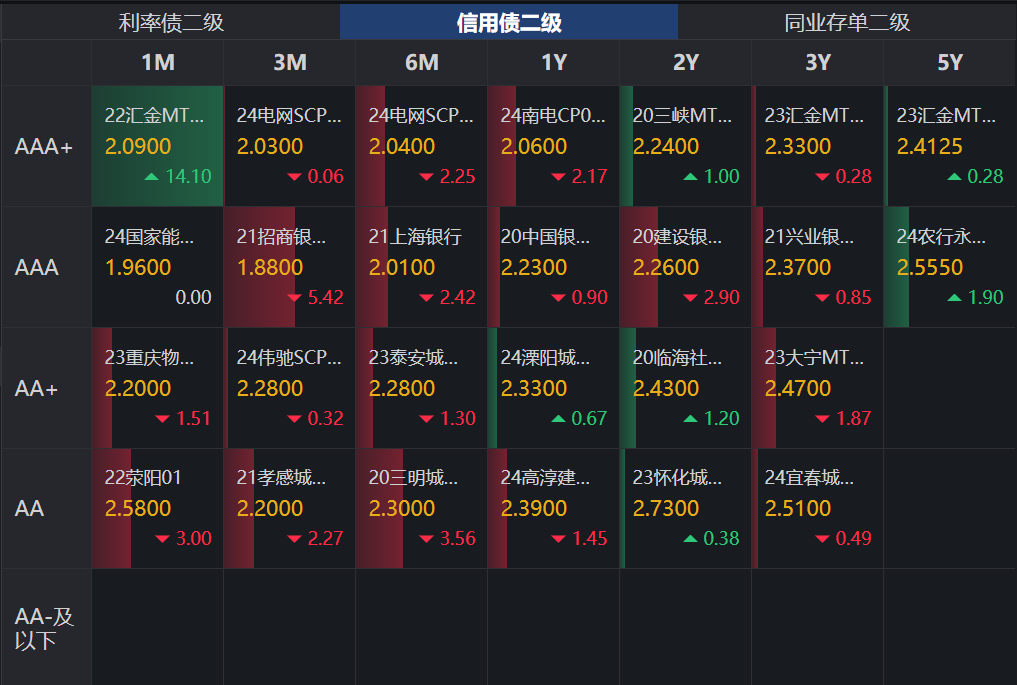Open the 24农行永 bond quote
The width and height of the screenshot is (1017, 685).
pyautogui.click(x=950, y=267)
